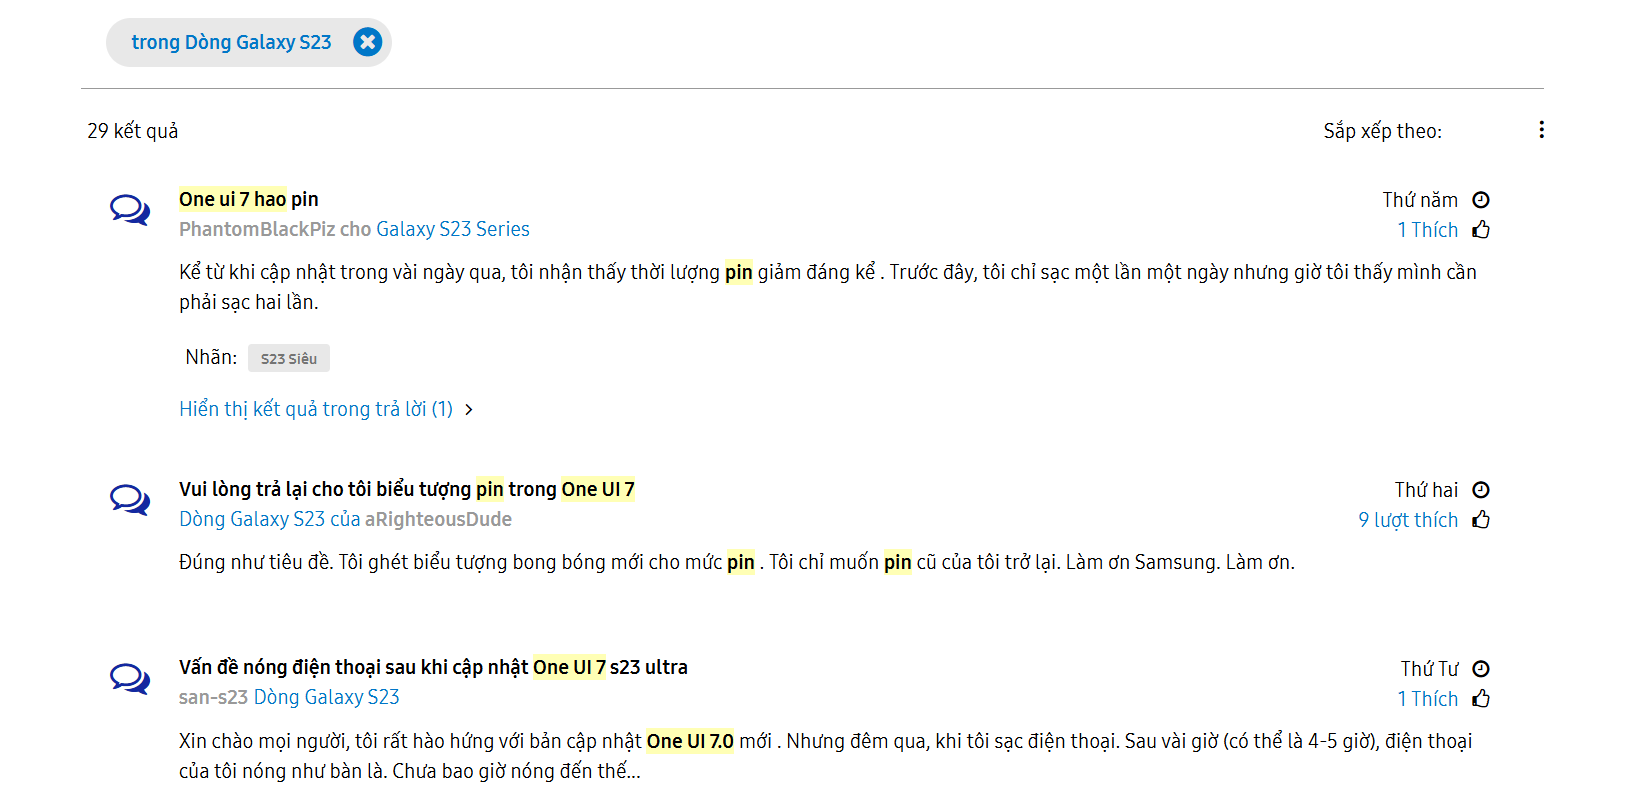The height and width of the screenshot is (812, 1627).
Task: Click the 'trong Dòng Galaxy S23' filter chip text
Action: 231,42
